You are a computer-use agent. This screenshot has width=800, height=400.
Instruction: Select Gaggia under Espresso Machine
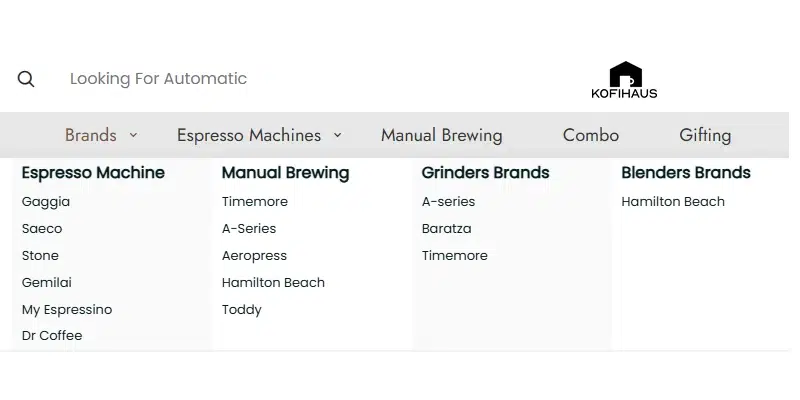coord(46,202)
